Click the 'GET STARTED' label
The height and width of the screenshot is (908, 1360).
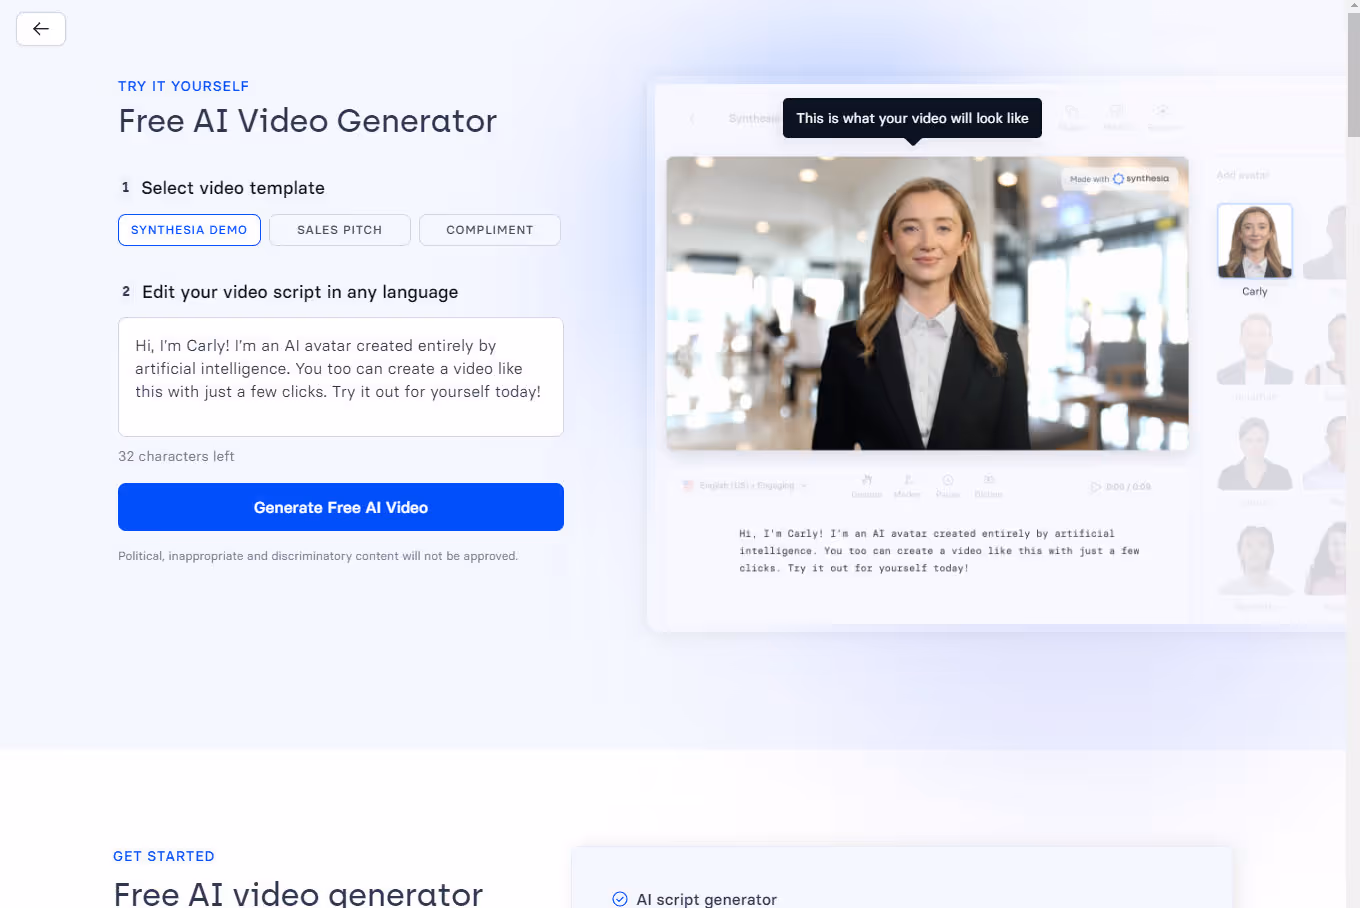click(x=164, y=856)
